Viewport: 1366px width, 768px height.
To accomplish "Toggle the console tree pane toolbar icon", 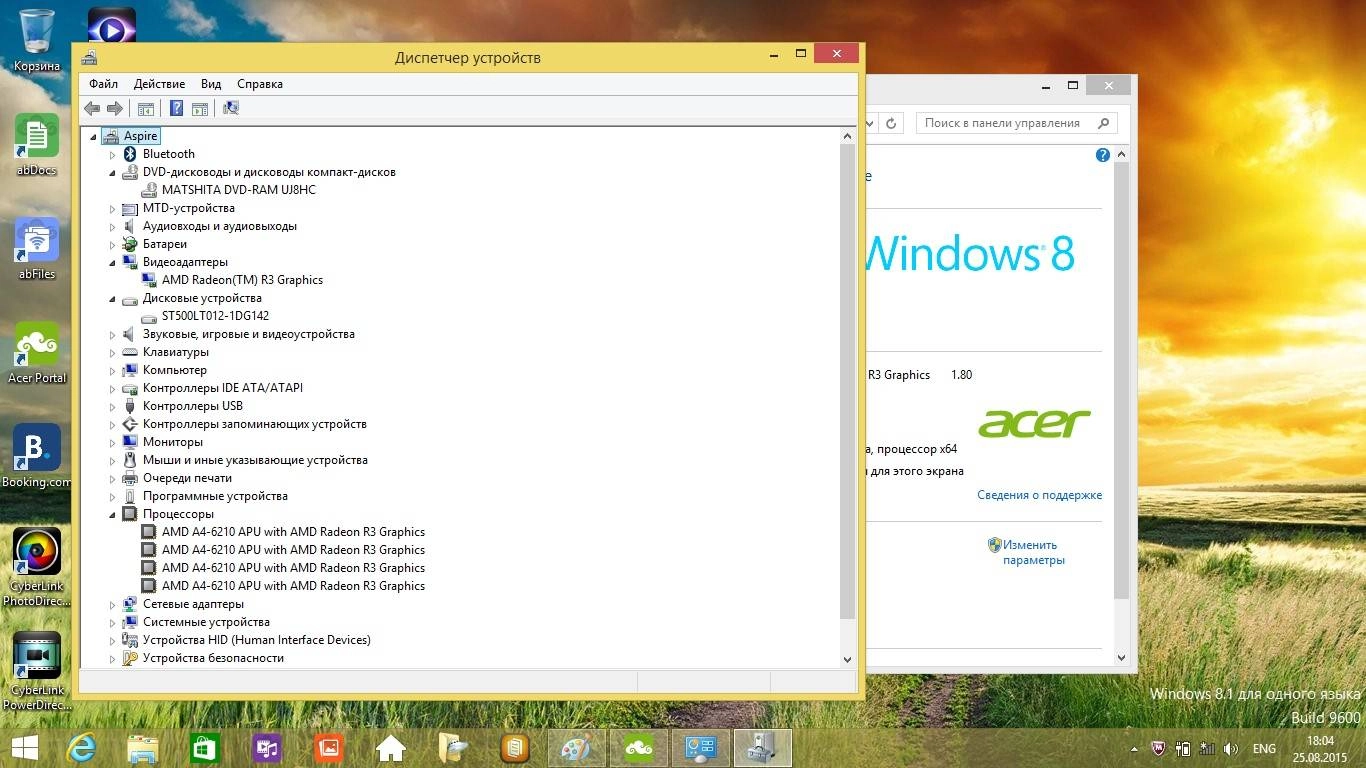I will [146, 108].
